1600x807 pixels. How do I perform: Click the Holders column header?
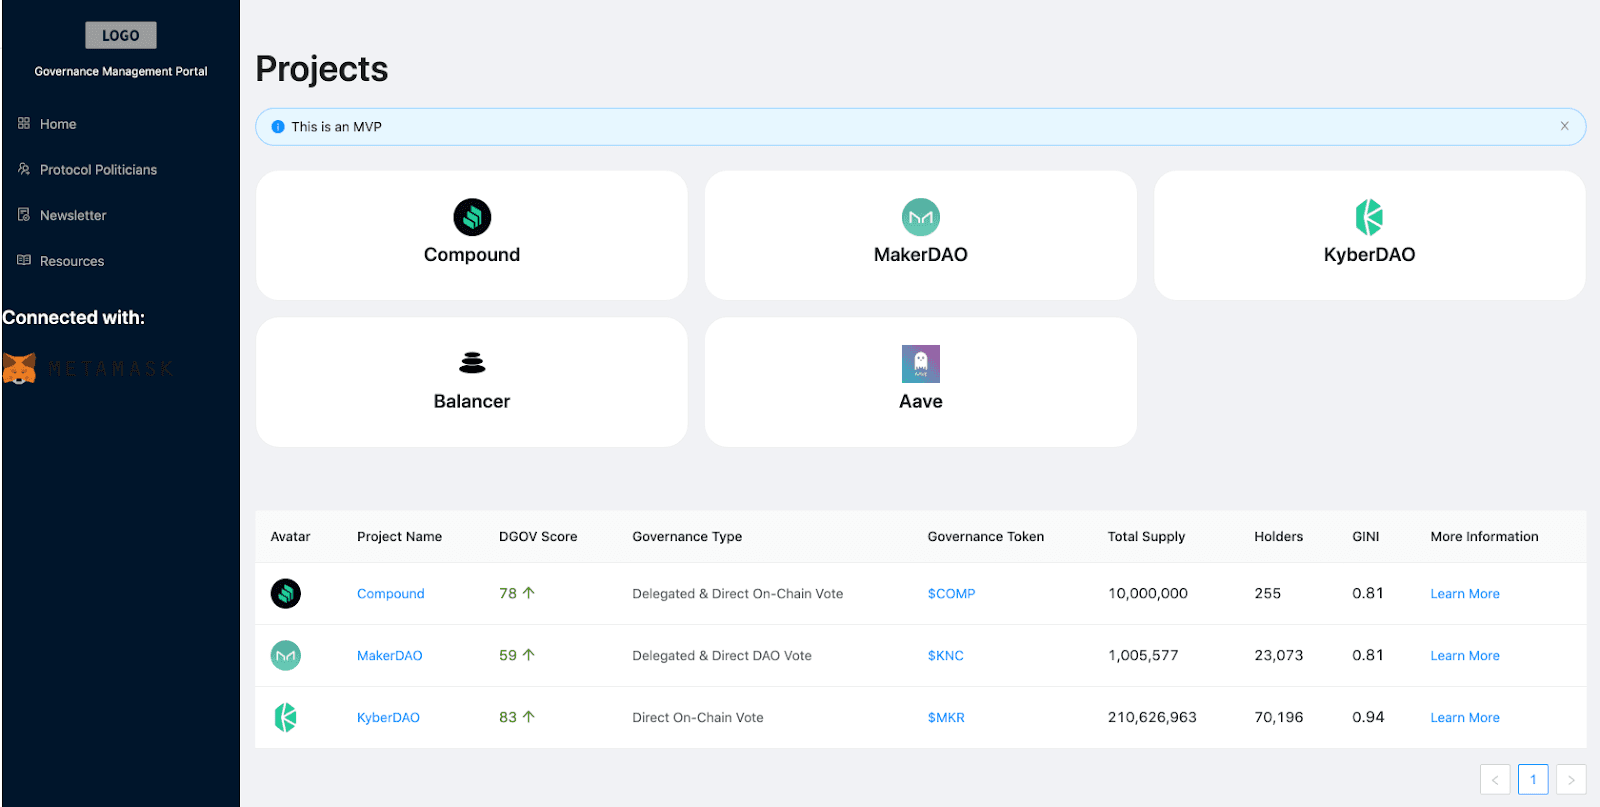pyautogui.click(x=1279, y=537)
